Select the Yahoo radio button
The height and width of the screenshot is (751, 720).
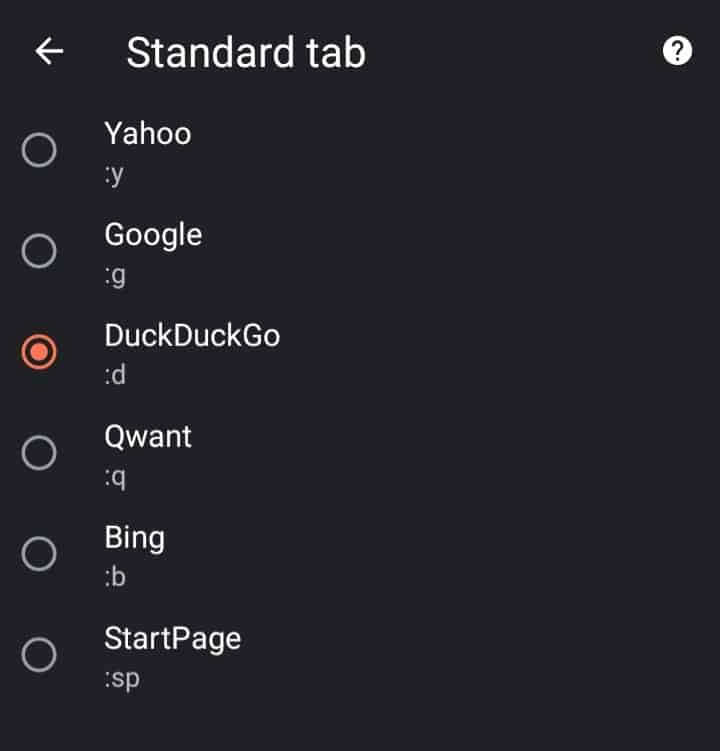click(x=39, y=151)
